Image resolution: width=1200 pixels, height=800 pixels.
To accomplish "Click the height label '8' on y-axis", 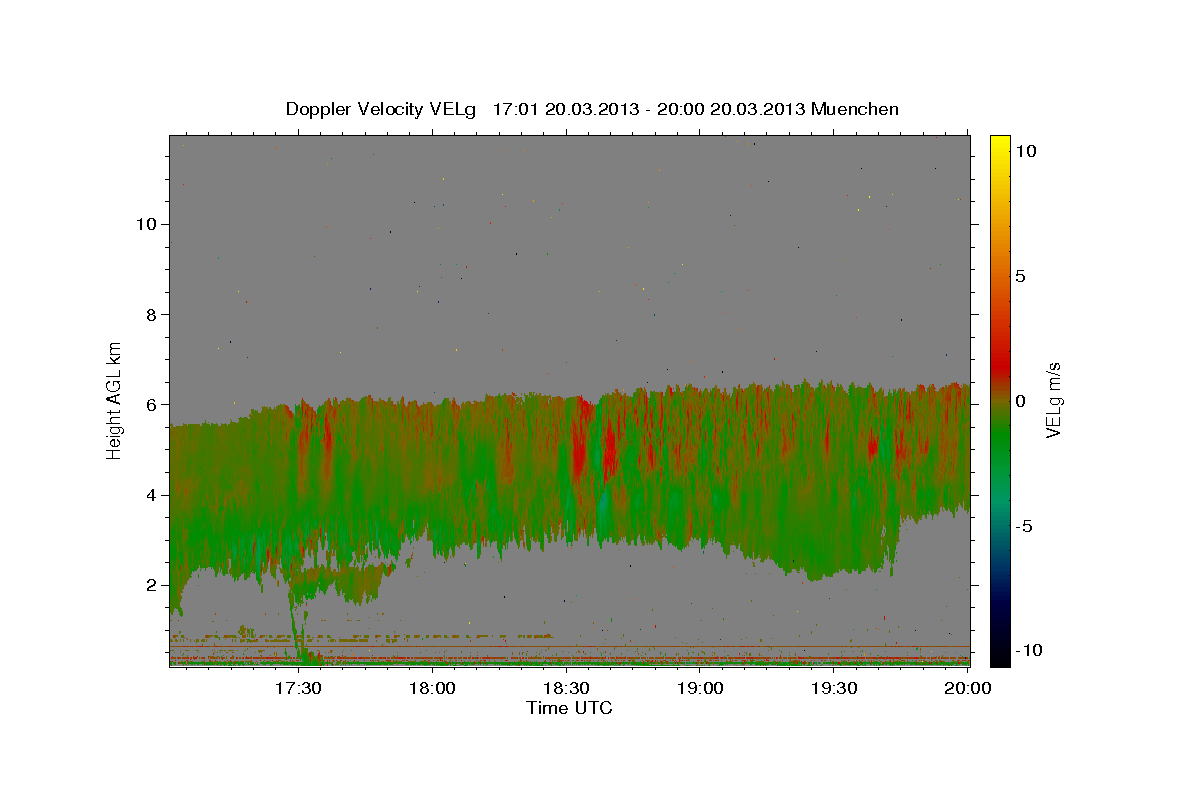I will (x=150, y=314).
